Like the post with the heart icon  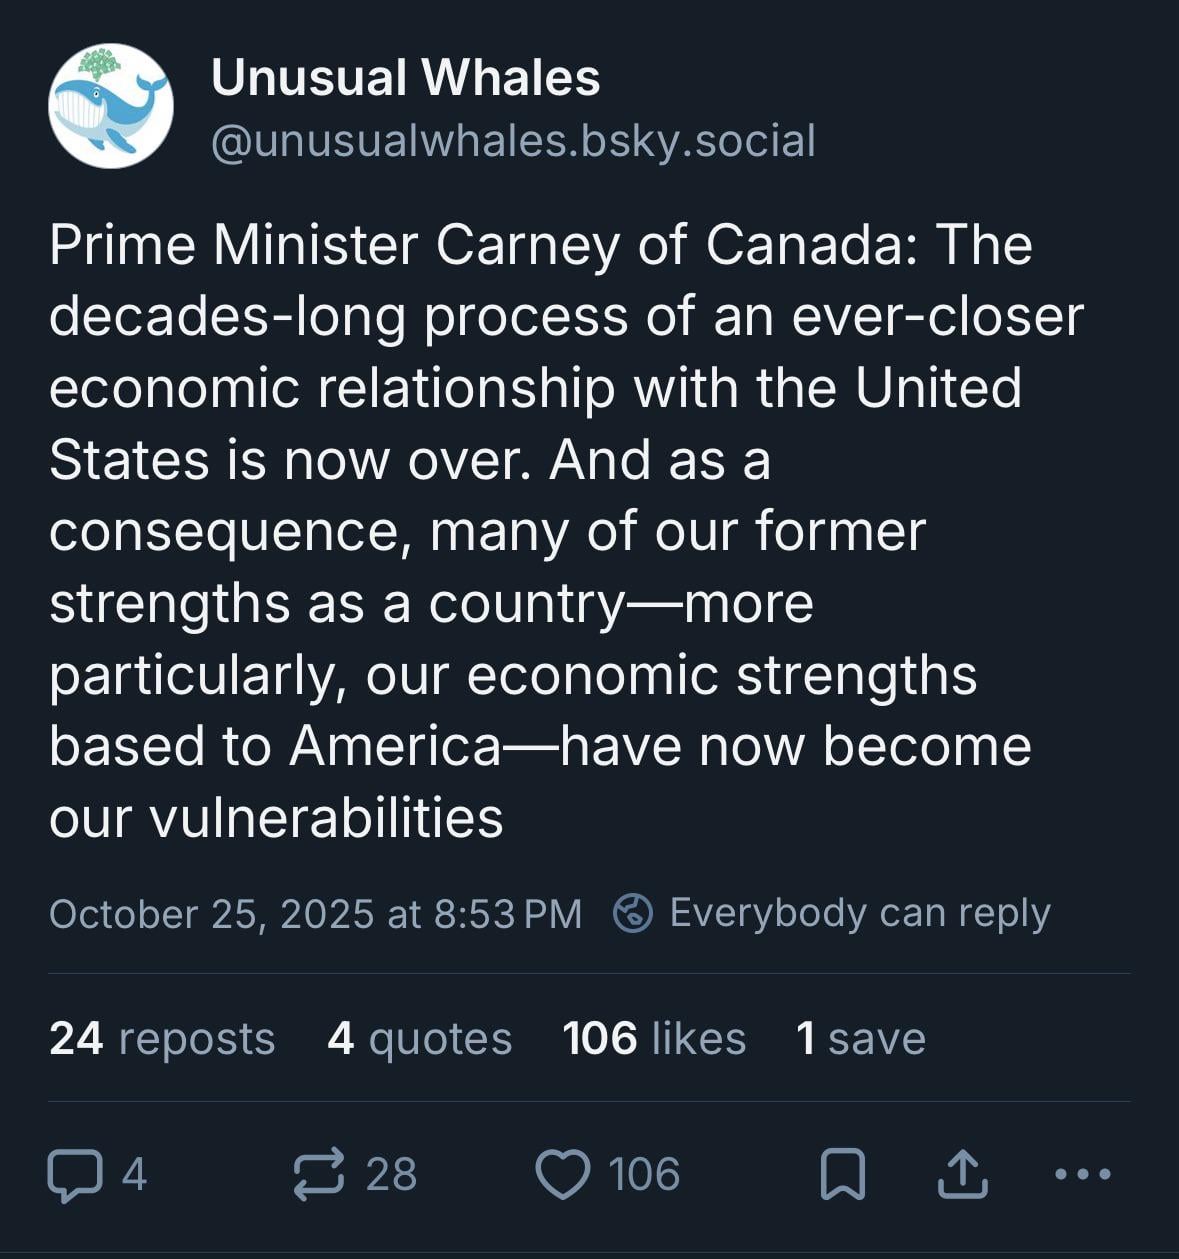tap(563, 1175)
